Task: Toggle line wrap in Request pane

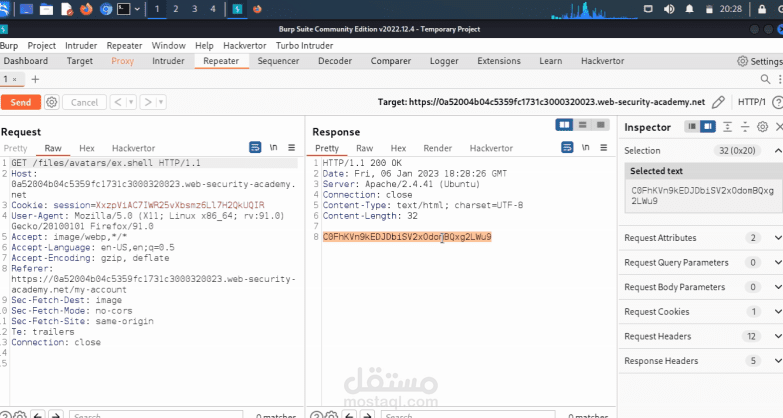Action: [x=255, y=147]
